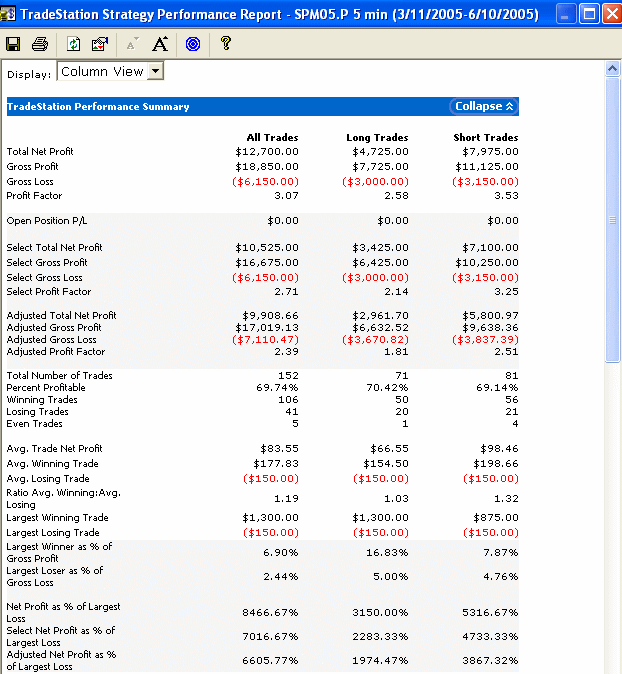Click the $16,675.00 Select Gross Profit value
This screenshot has width=622, height=674.
267,263
